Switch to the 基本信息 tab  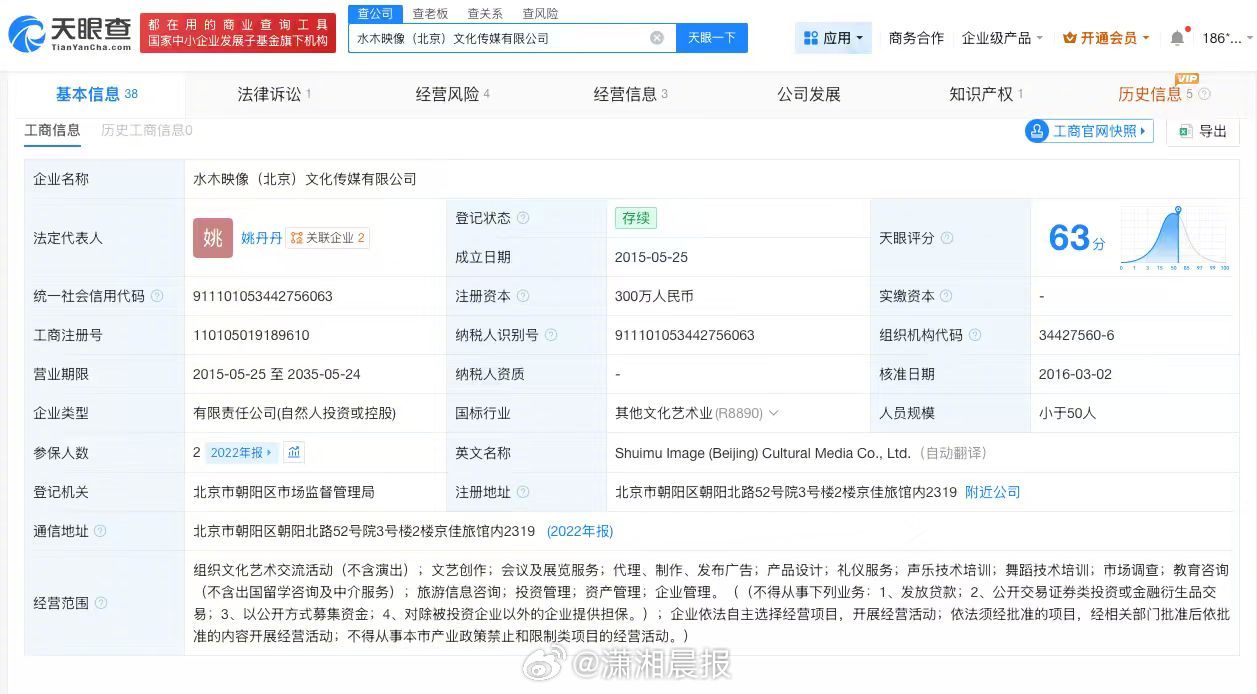coord(96,94)
